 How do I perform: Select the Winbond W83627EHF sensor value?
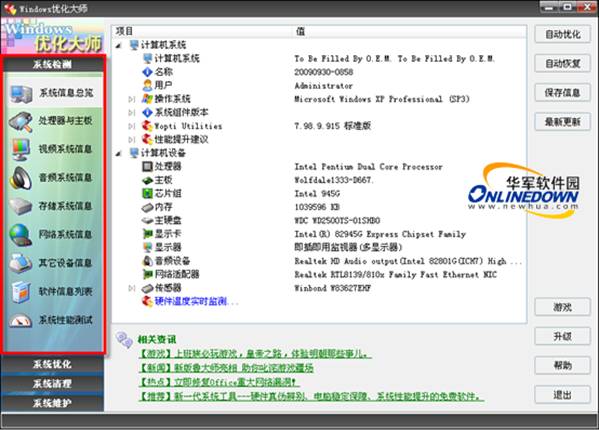[x=332, y=288]
